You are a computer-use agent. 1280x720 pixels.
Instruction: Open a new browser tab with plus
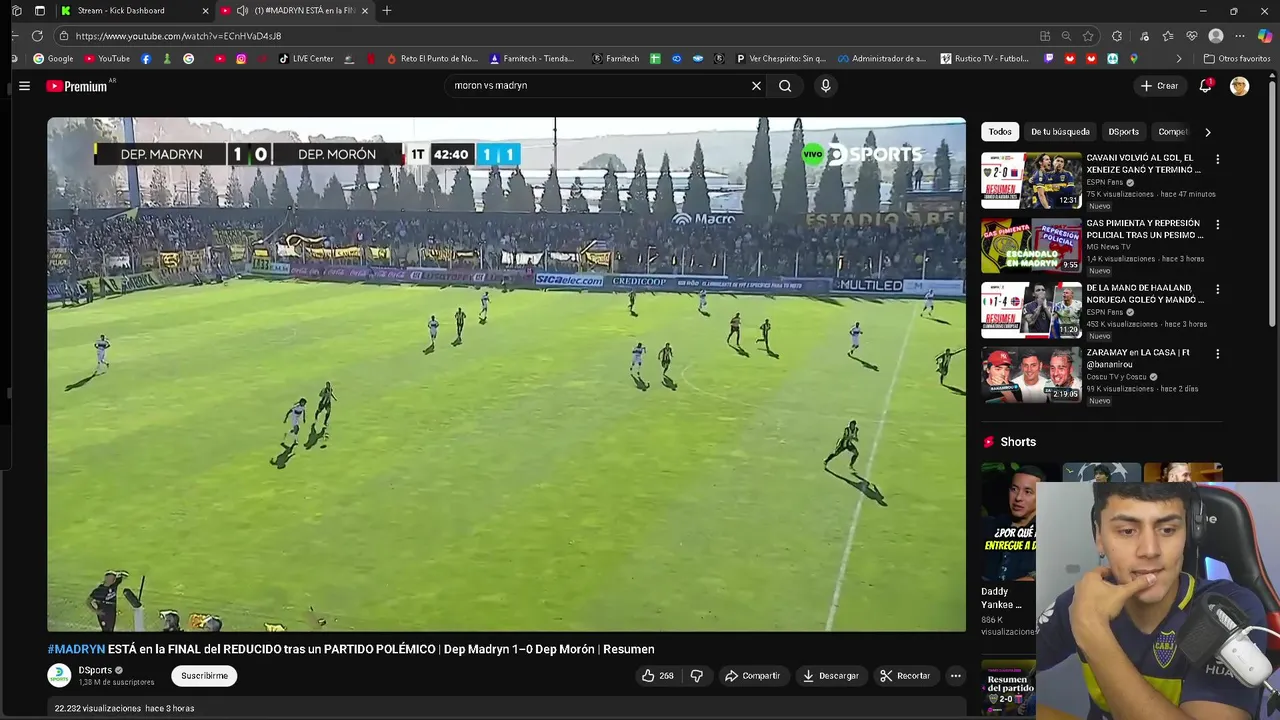[x=387, y=11]
